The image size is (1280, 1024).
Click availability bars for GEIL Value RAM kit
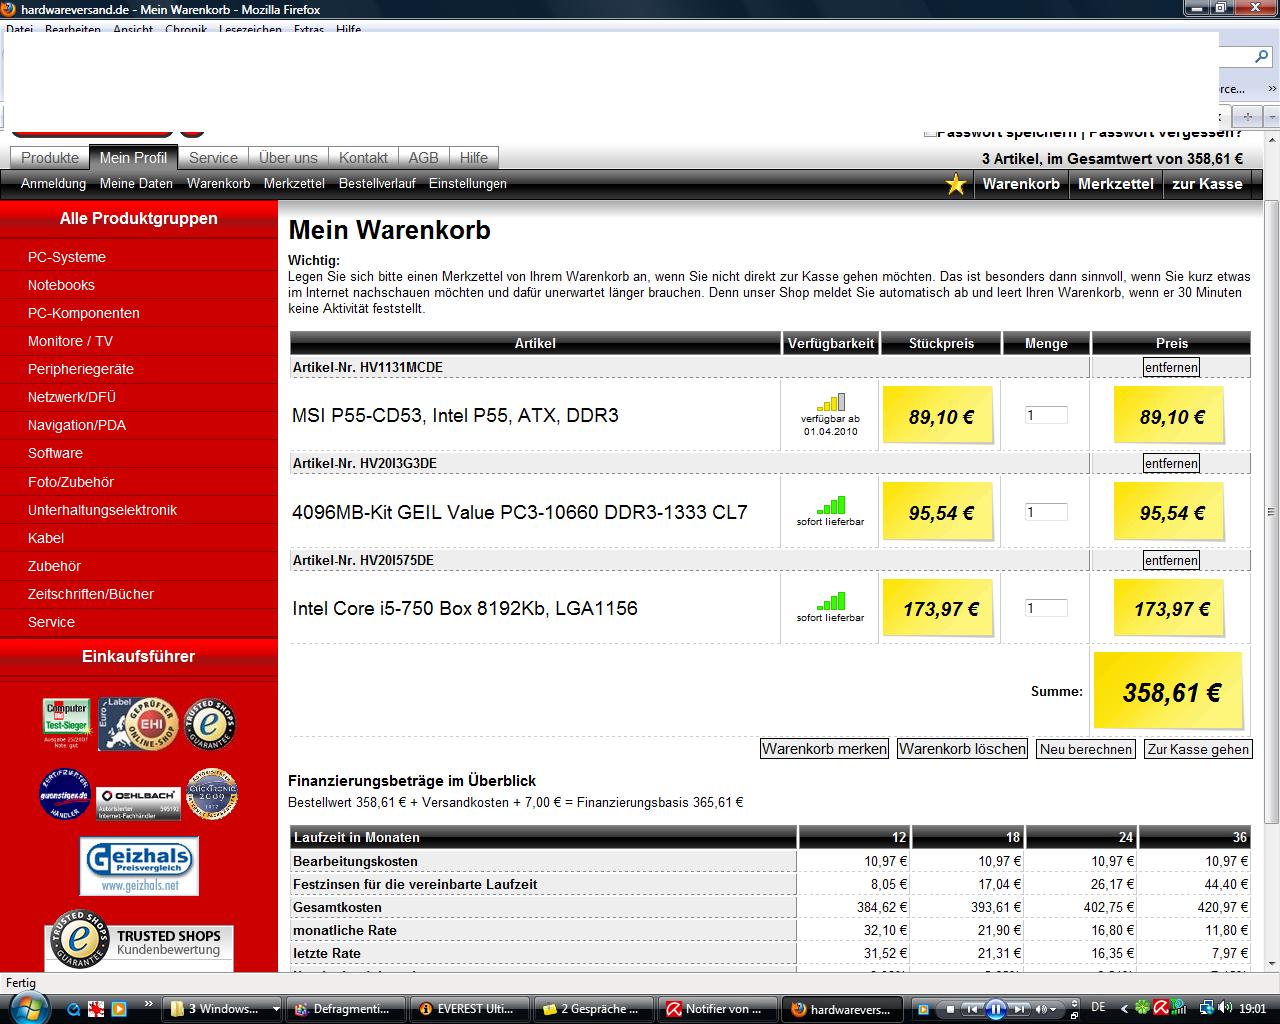coord(830,505)
